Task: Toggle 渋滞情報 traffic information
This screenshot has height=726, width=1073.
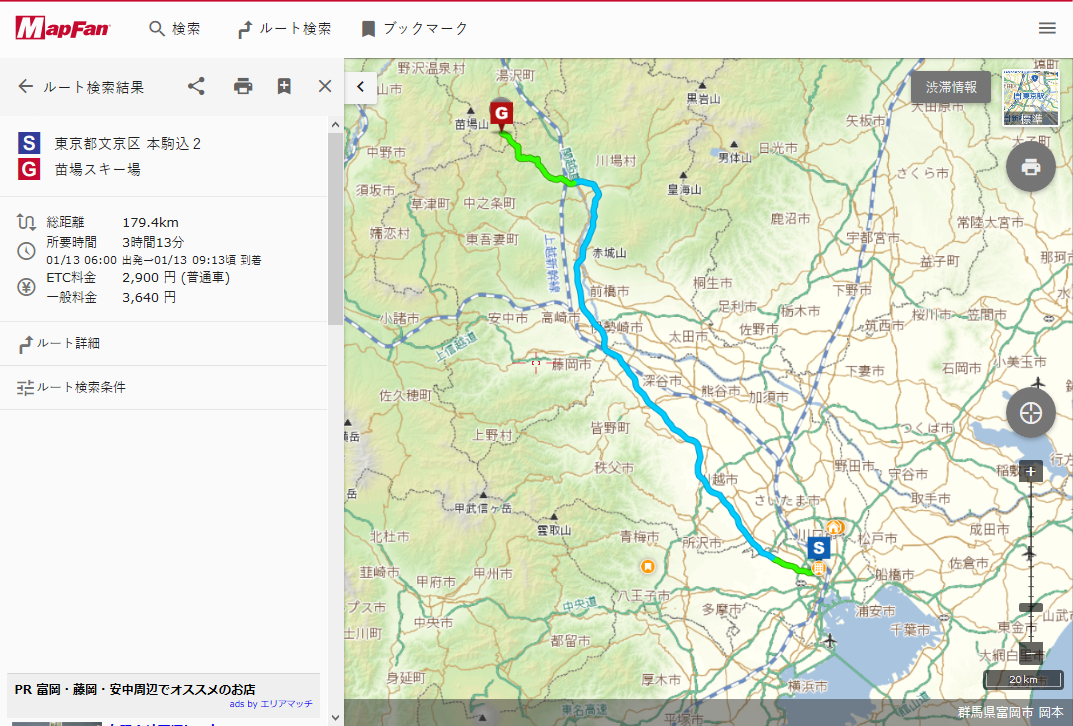Action: 951,87
